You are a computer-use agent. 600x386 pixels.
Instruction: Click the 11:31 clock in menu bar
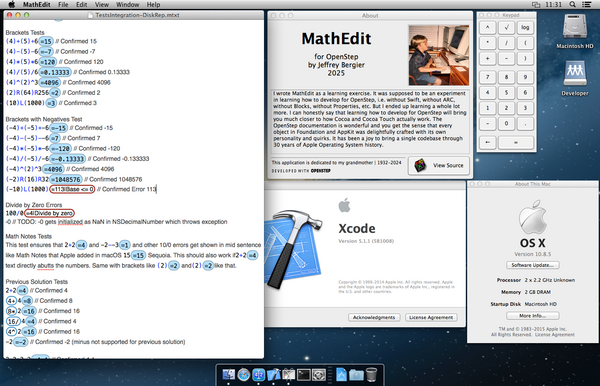(553, 5)
